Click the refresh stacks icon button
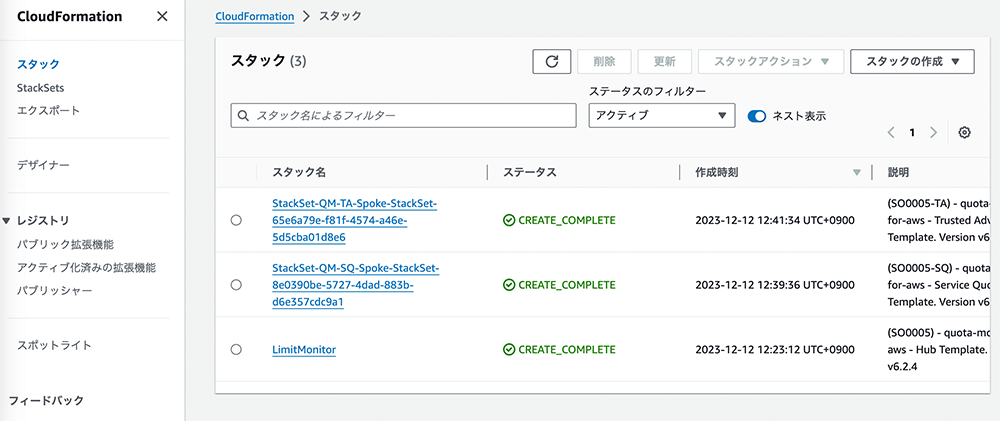The width and height of the screenshot is (1000, 421). pos(552,62)
